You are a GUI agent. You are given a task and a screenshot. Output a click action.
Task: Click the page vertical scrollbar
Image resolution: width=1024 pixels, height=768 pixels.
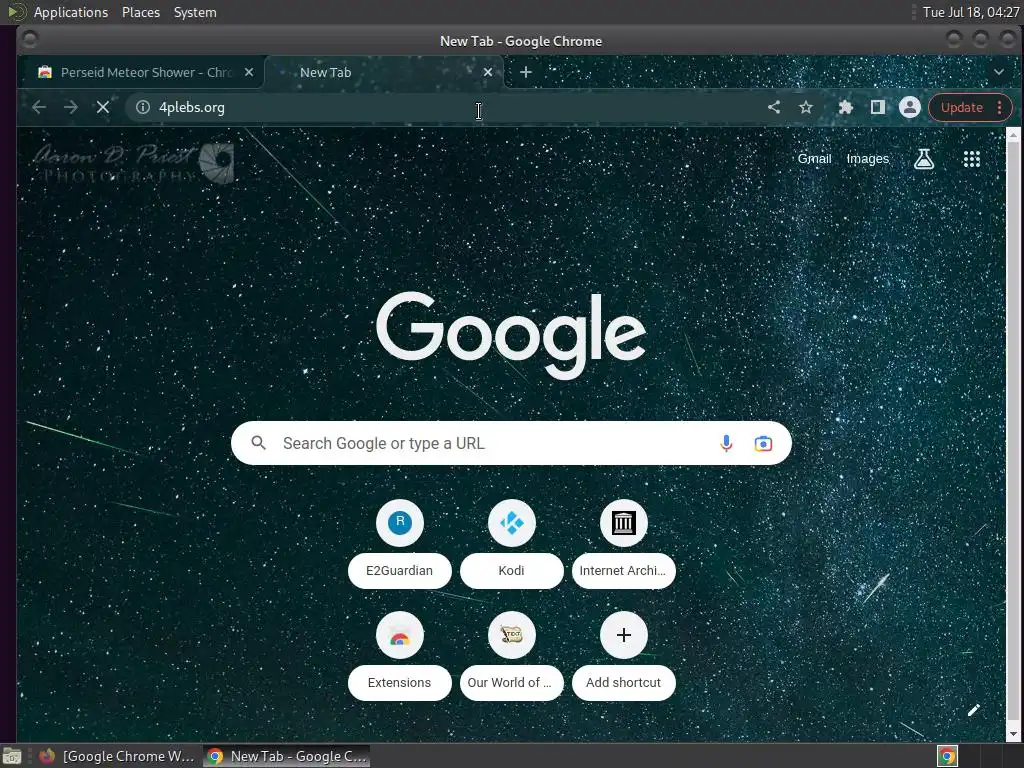pos(1013,434)
